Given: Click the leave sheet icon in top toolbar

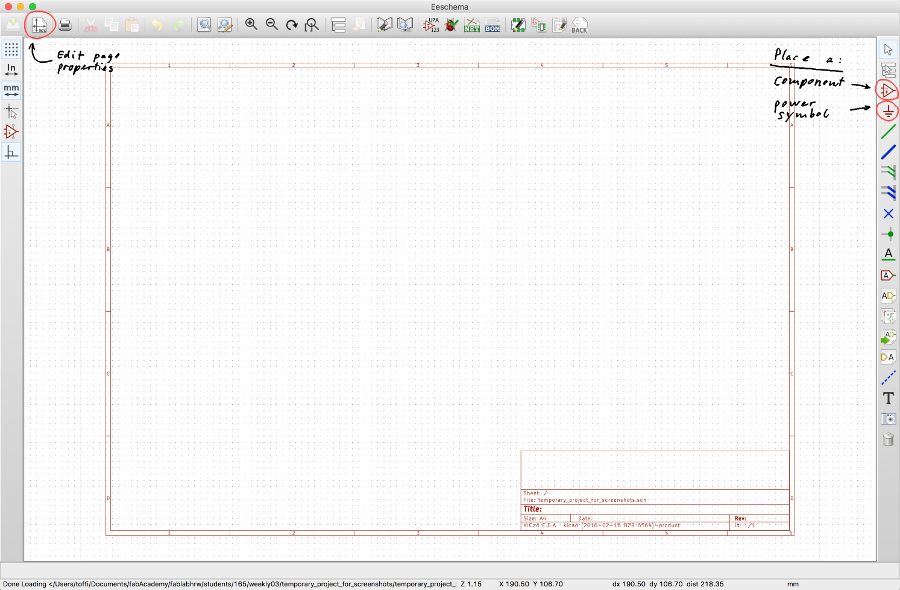Looking at the screenshot, I should [359, 25].
